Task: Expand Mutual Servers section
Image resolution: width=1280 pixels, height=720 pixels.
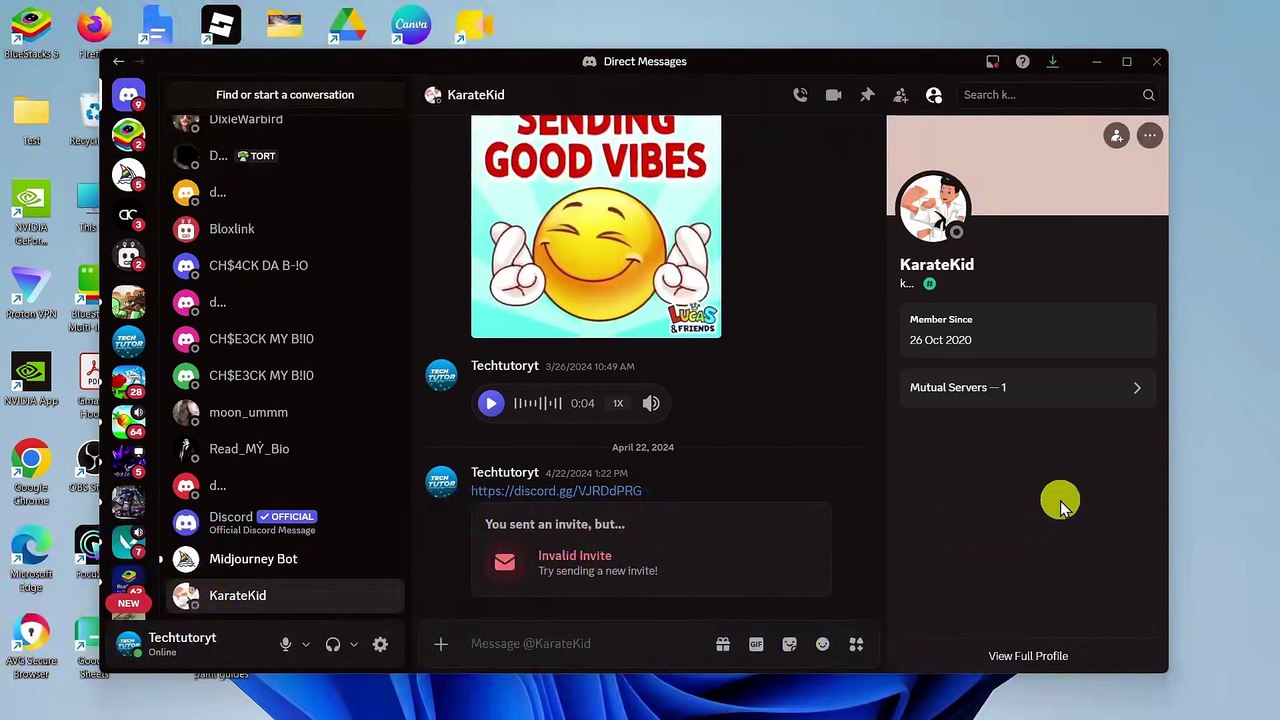Action: pos(1027,388)
